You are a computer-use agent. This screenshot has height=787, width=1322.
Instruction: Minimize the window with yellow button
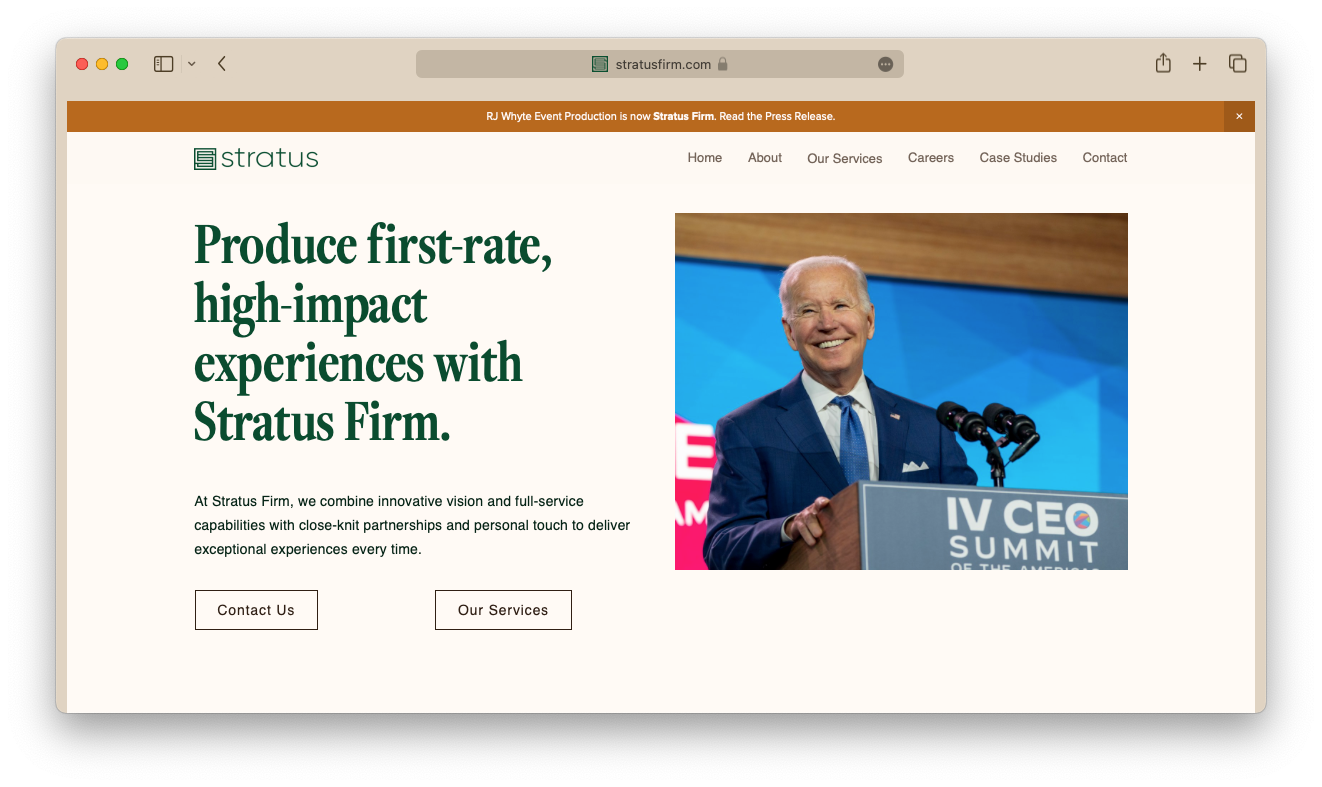(102, 64)
